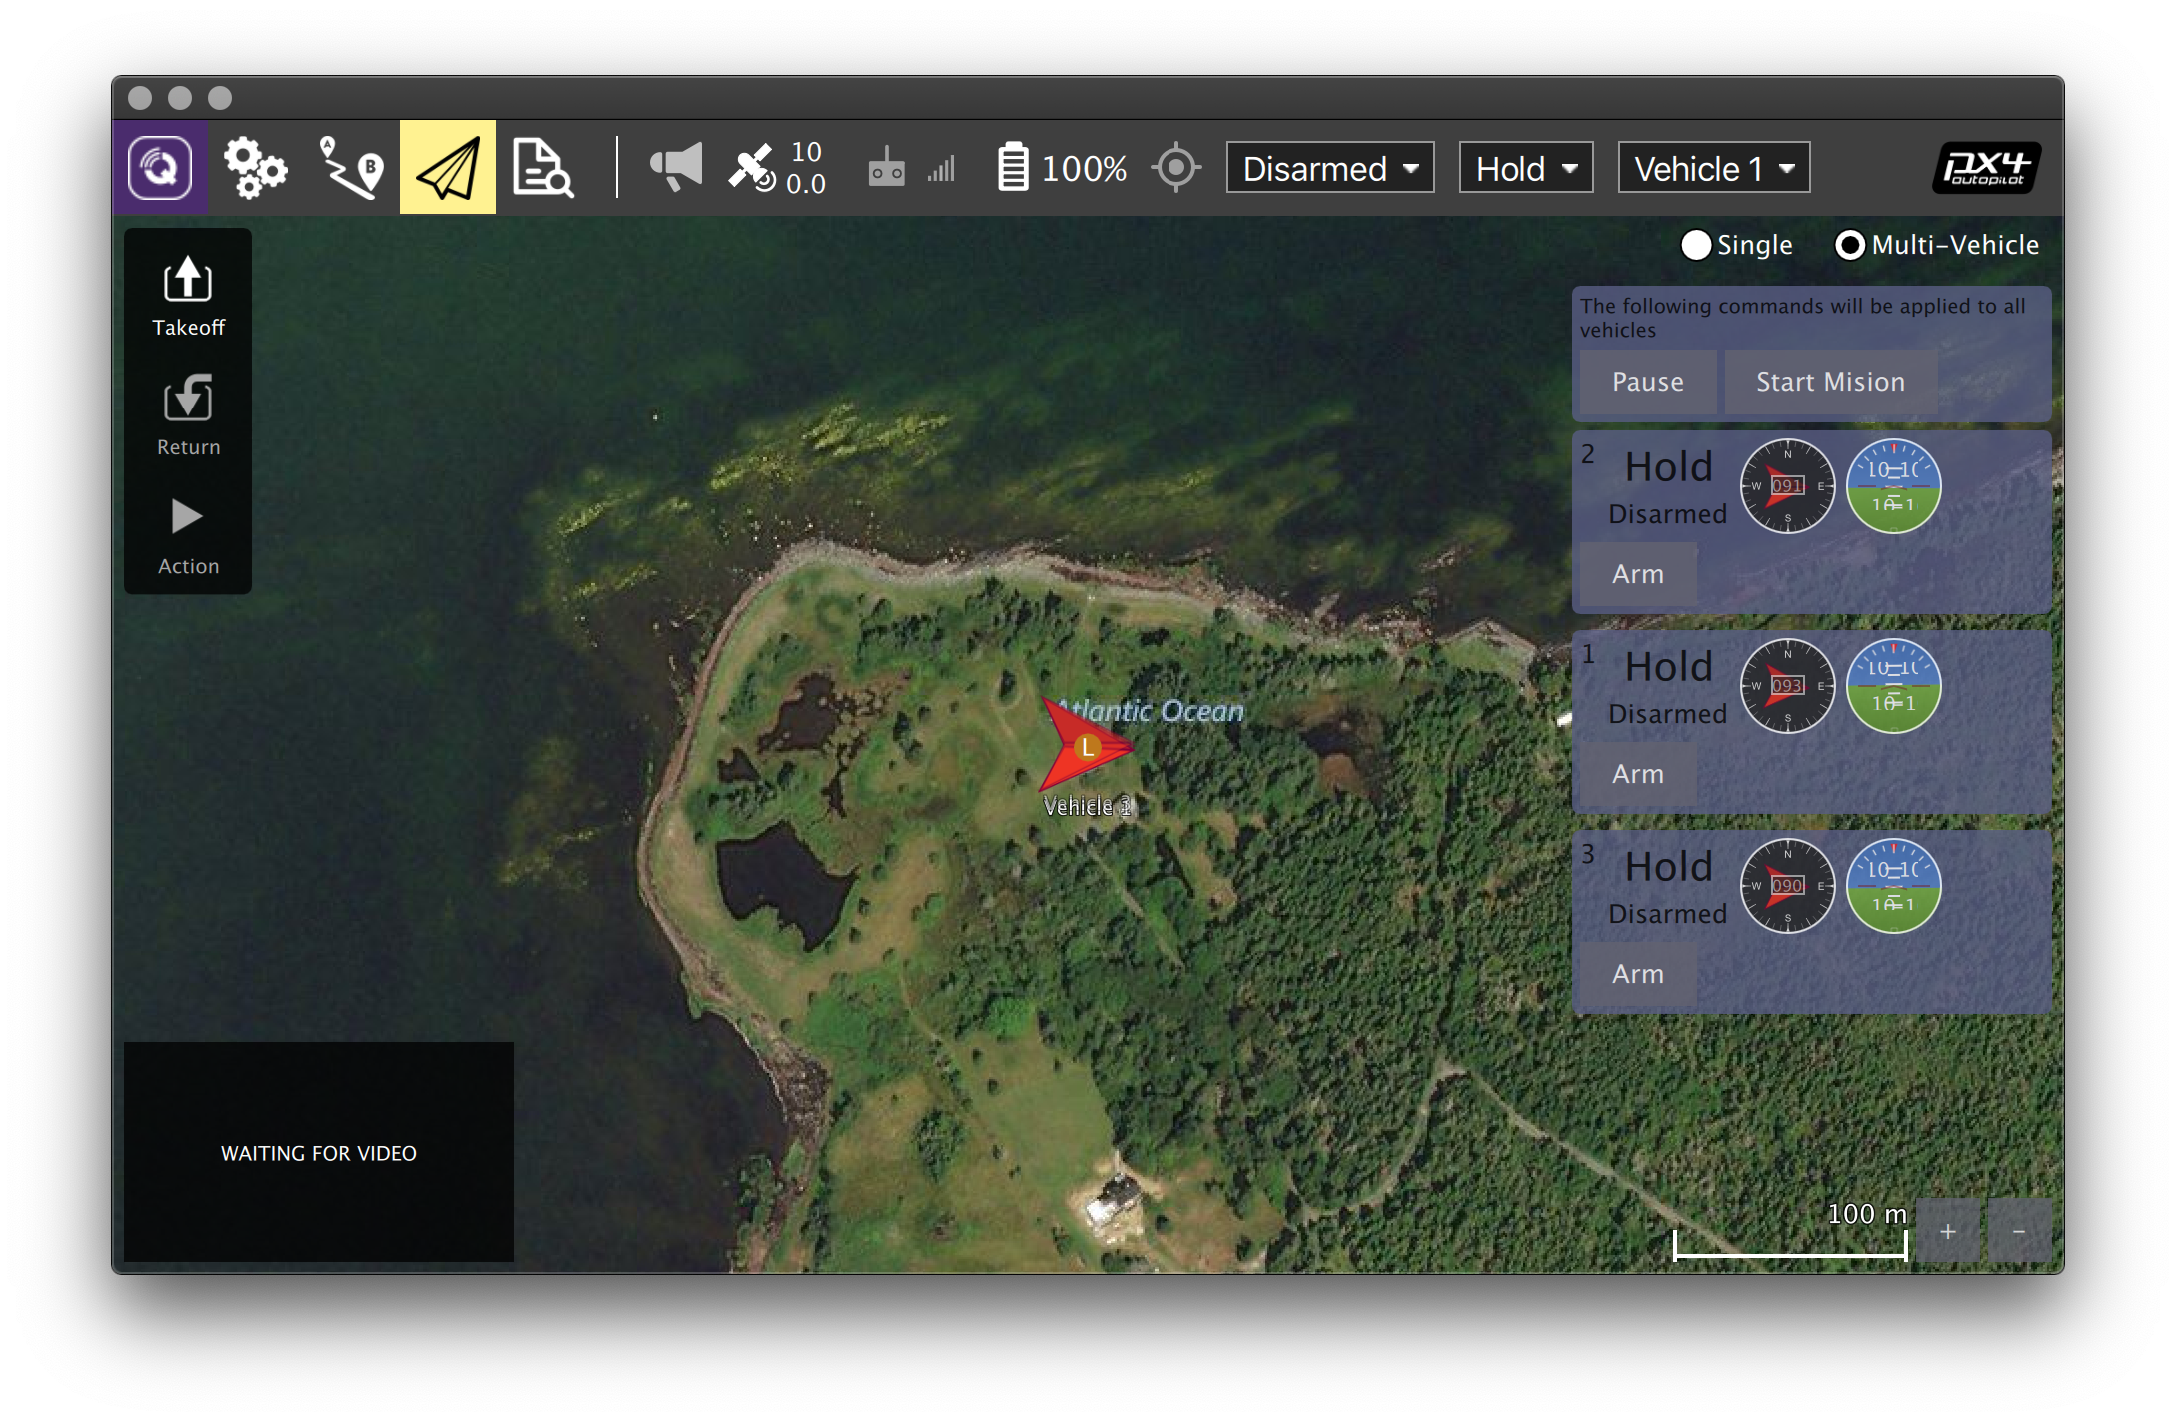
Task: Start Mission for all vehicles
Action: click(1830, 381)
